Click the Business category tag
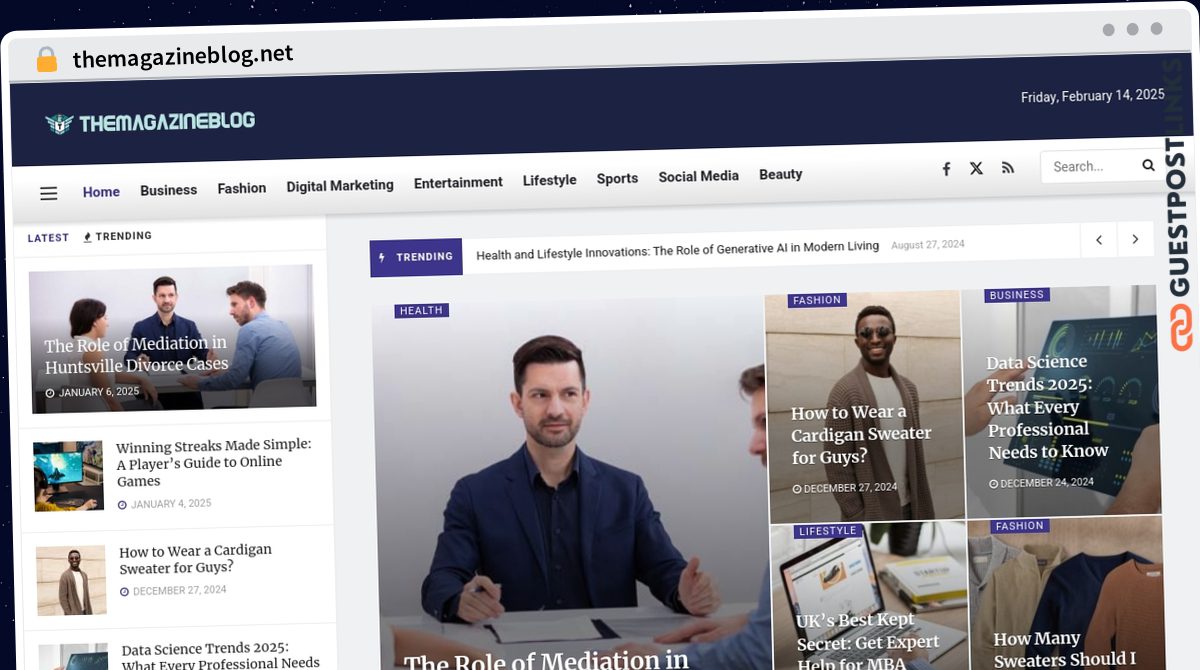 [x=1016, y=295]
